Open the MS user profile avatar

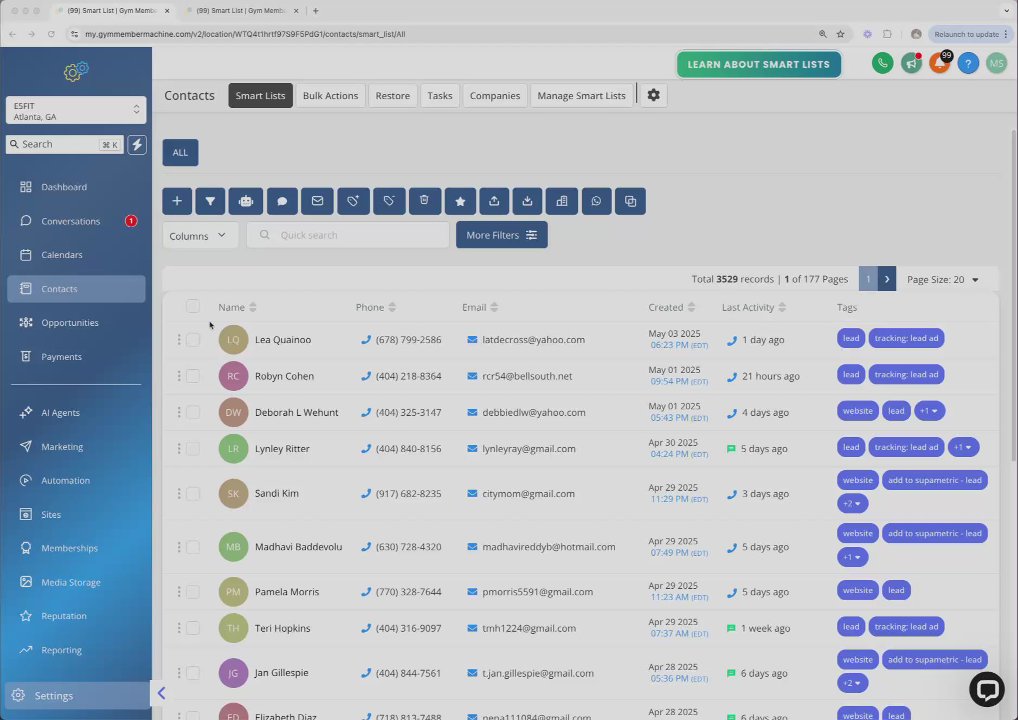997,63
